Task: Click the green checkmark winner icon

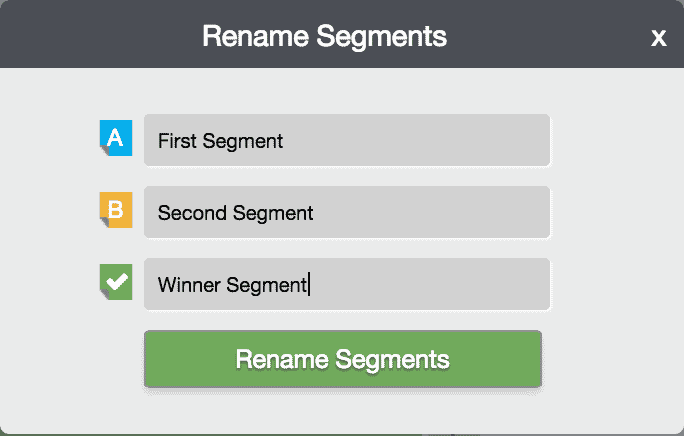Action: click(x=116, y=283)
